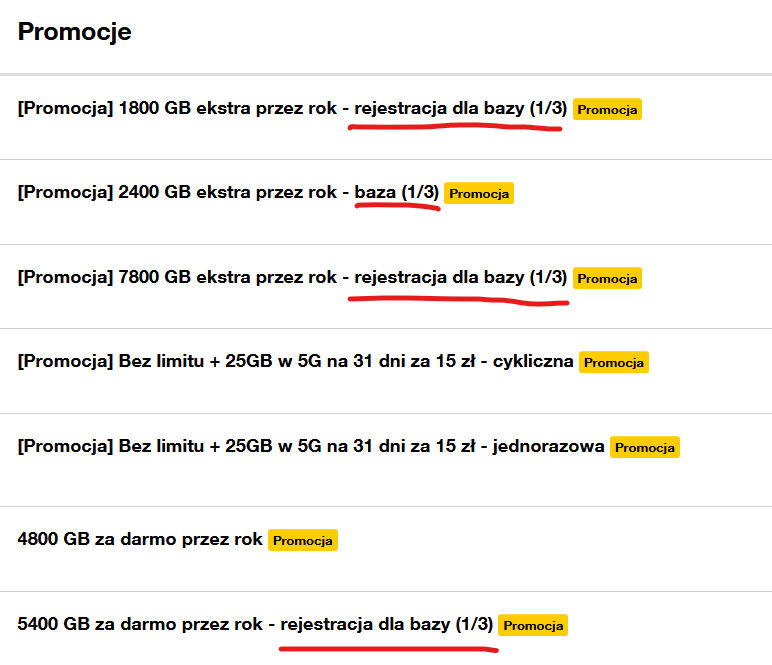Open the 2400 GB ekstra baza promotion
This screenshot has width=772, height=665.
coord(180,193)
